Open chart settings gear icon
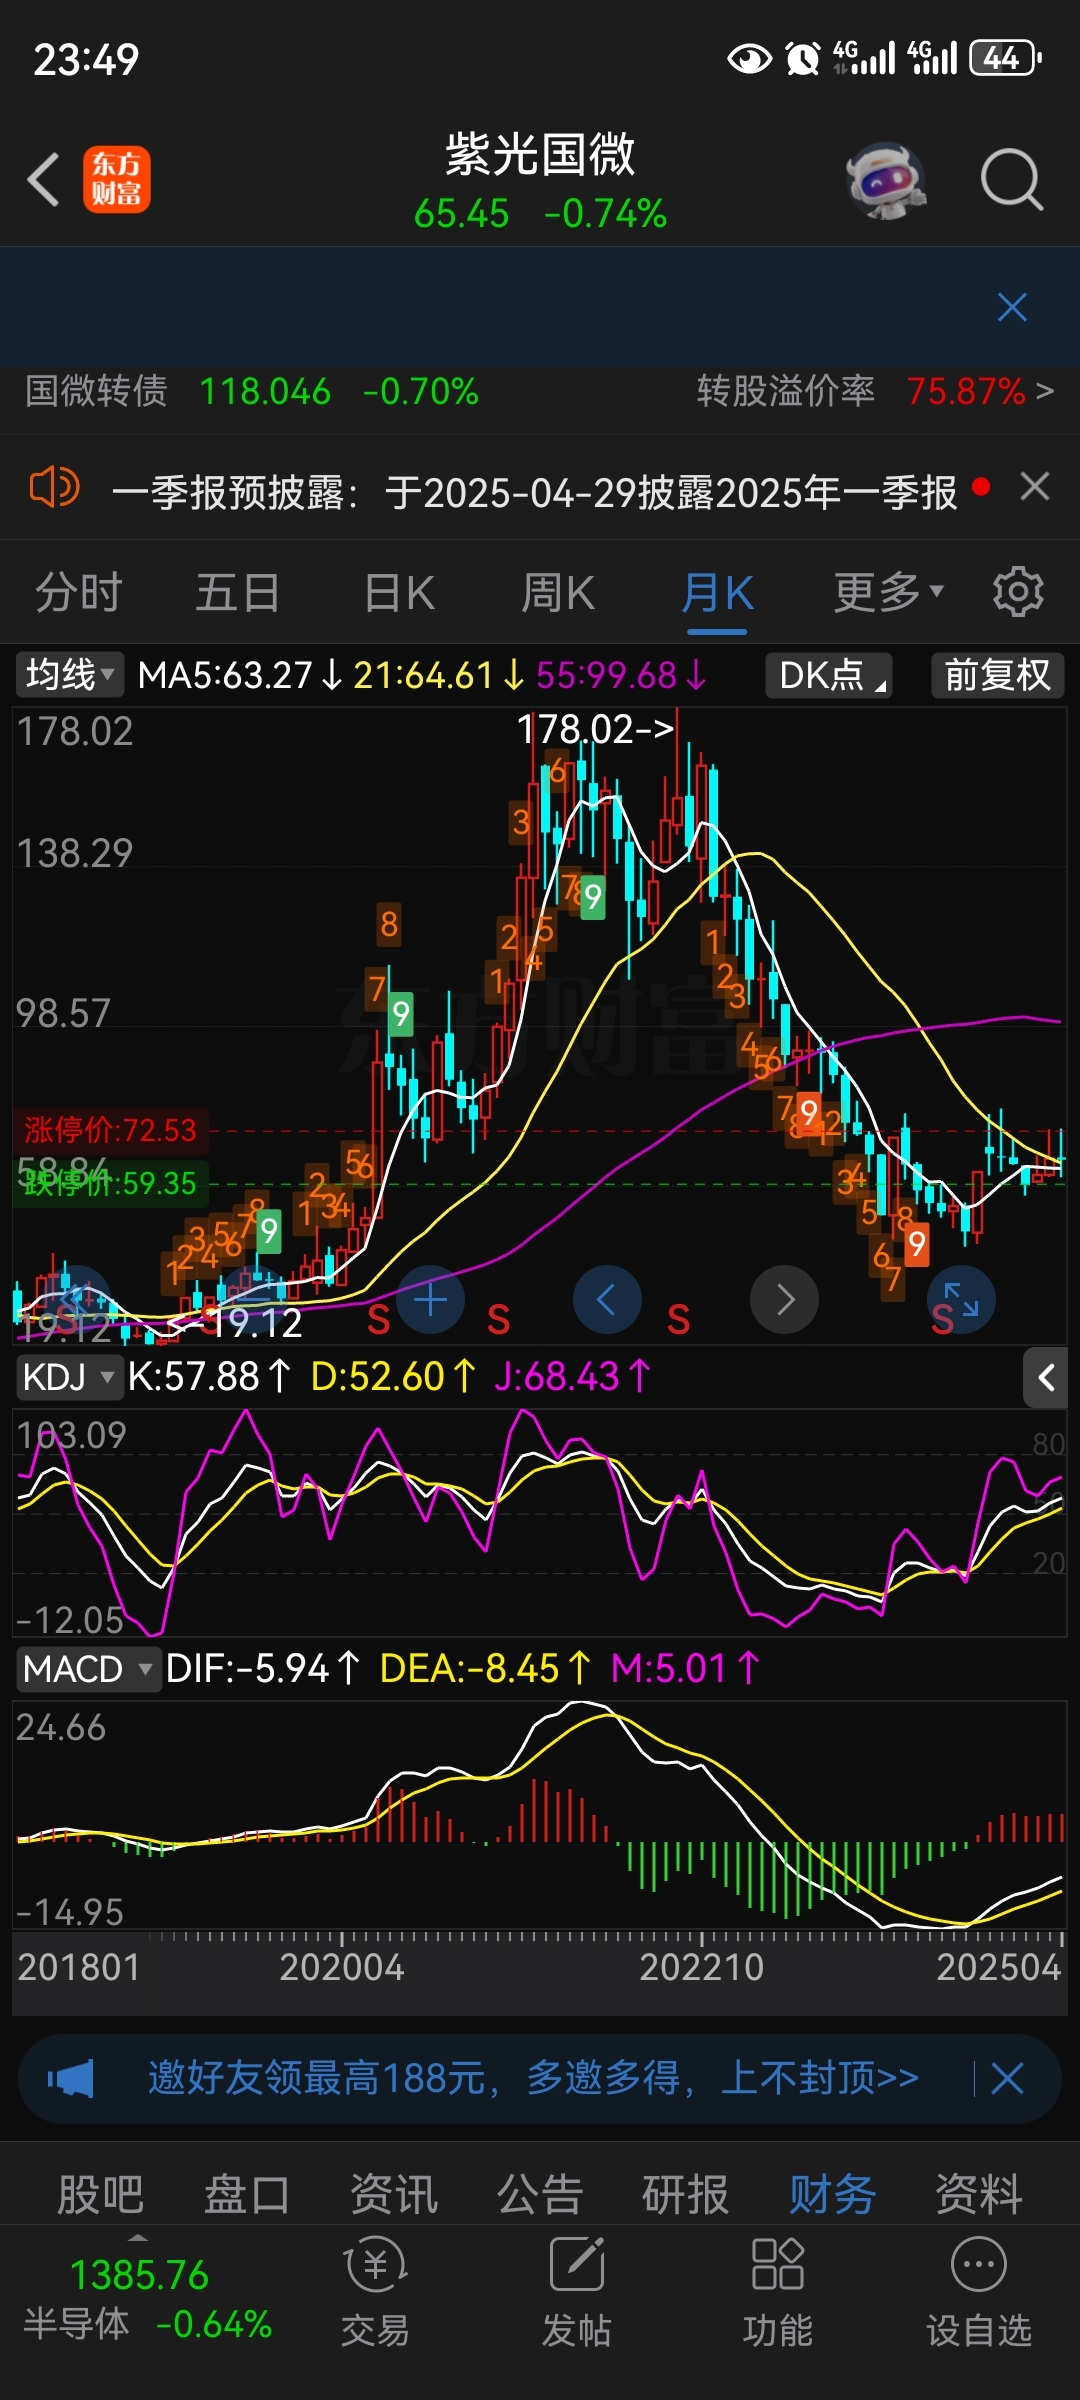The image size is (1080, 2400). point(1018,592)
